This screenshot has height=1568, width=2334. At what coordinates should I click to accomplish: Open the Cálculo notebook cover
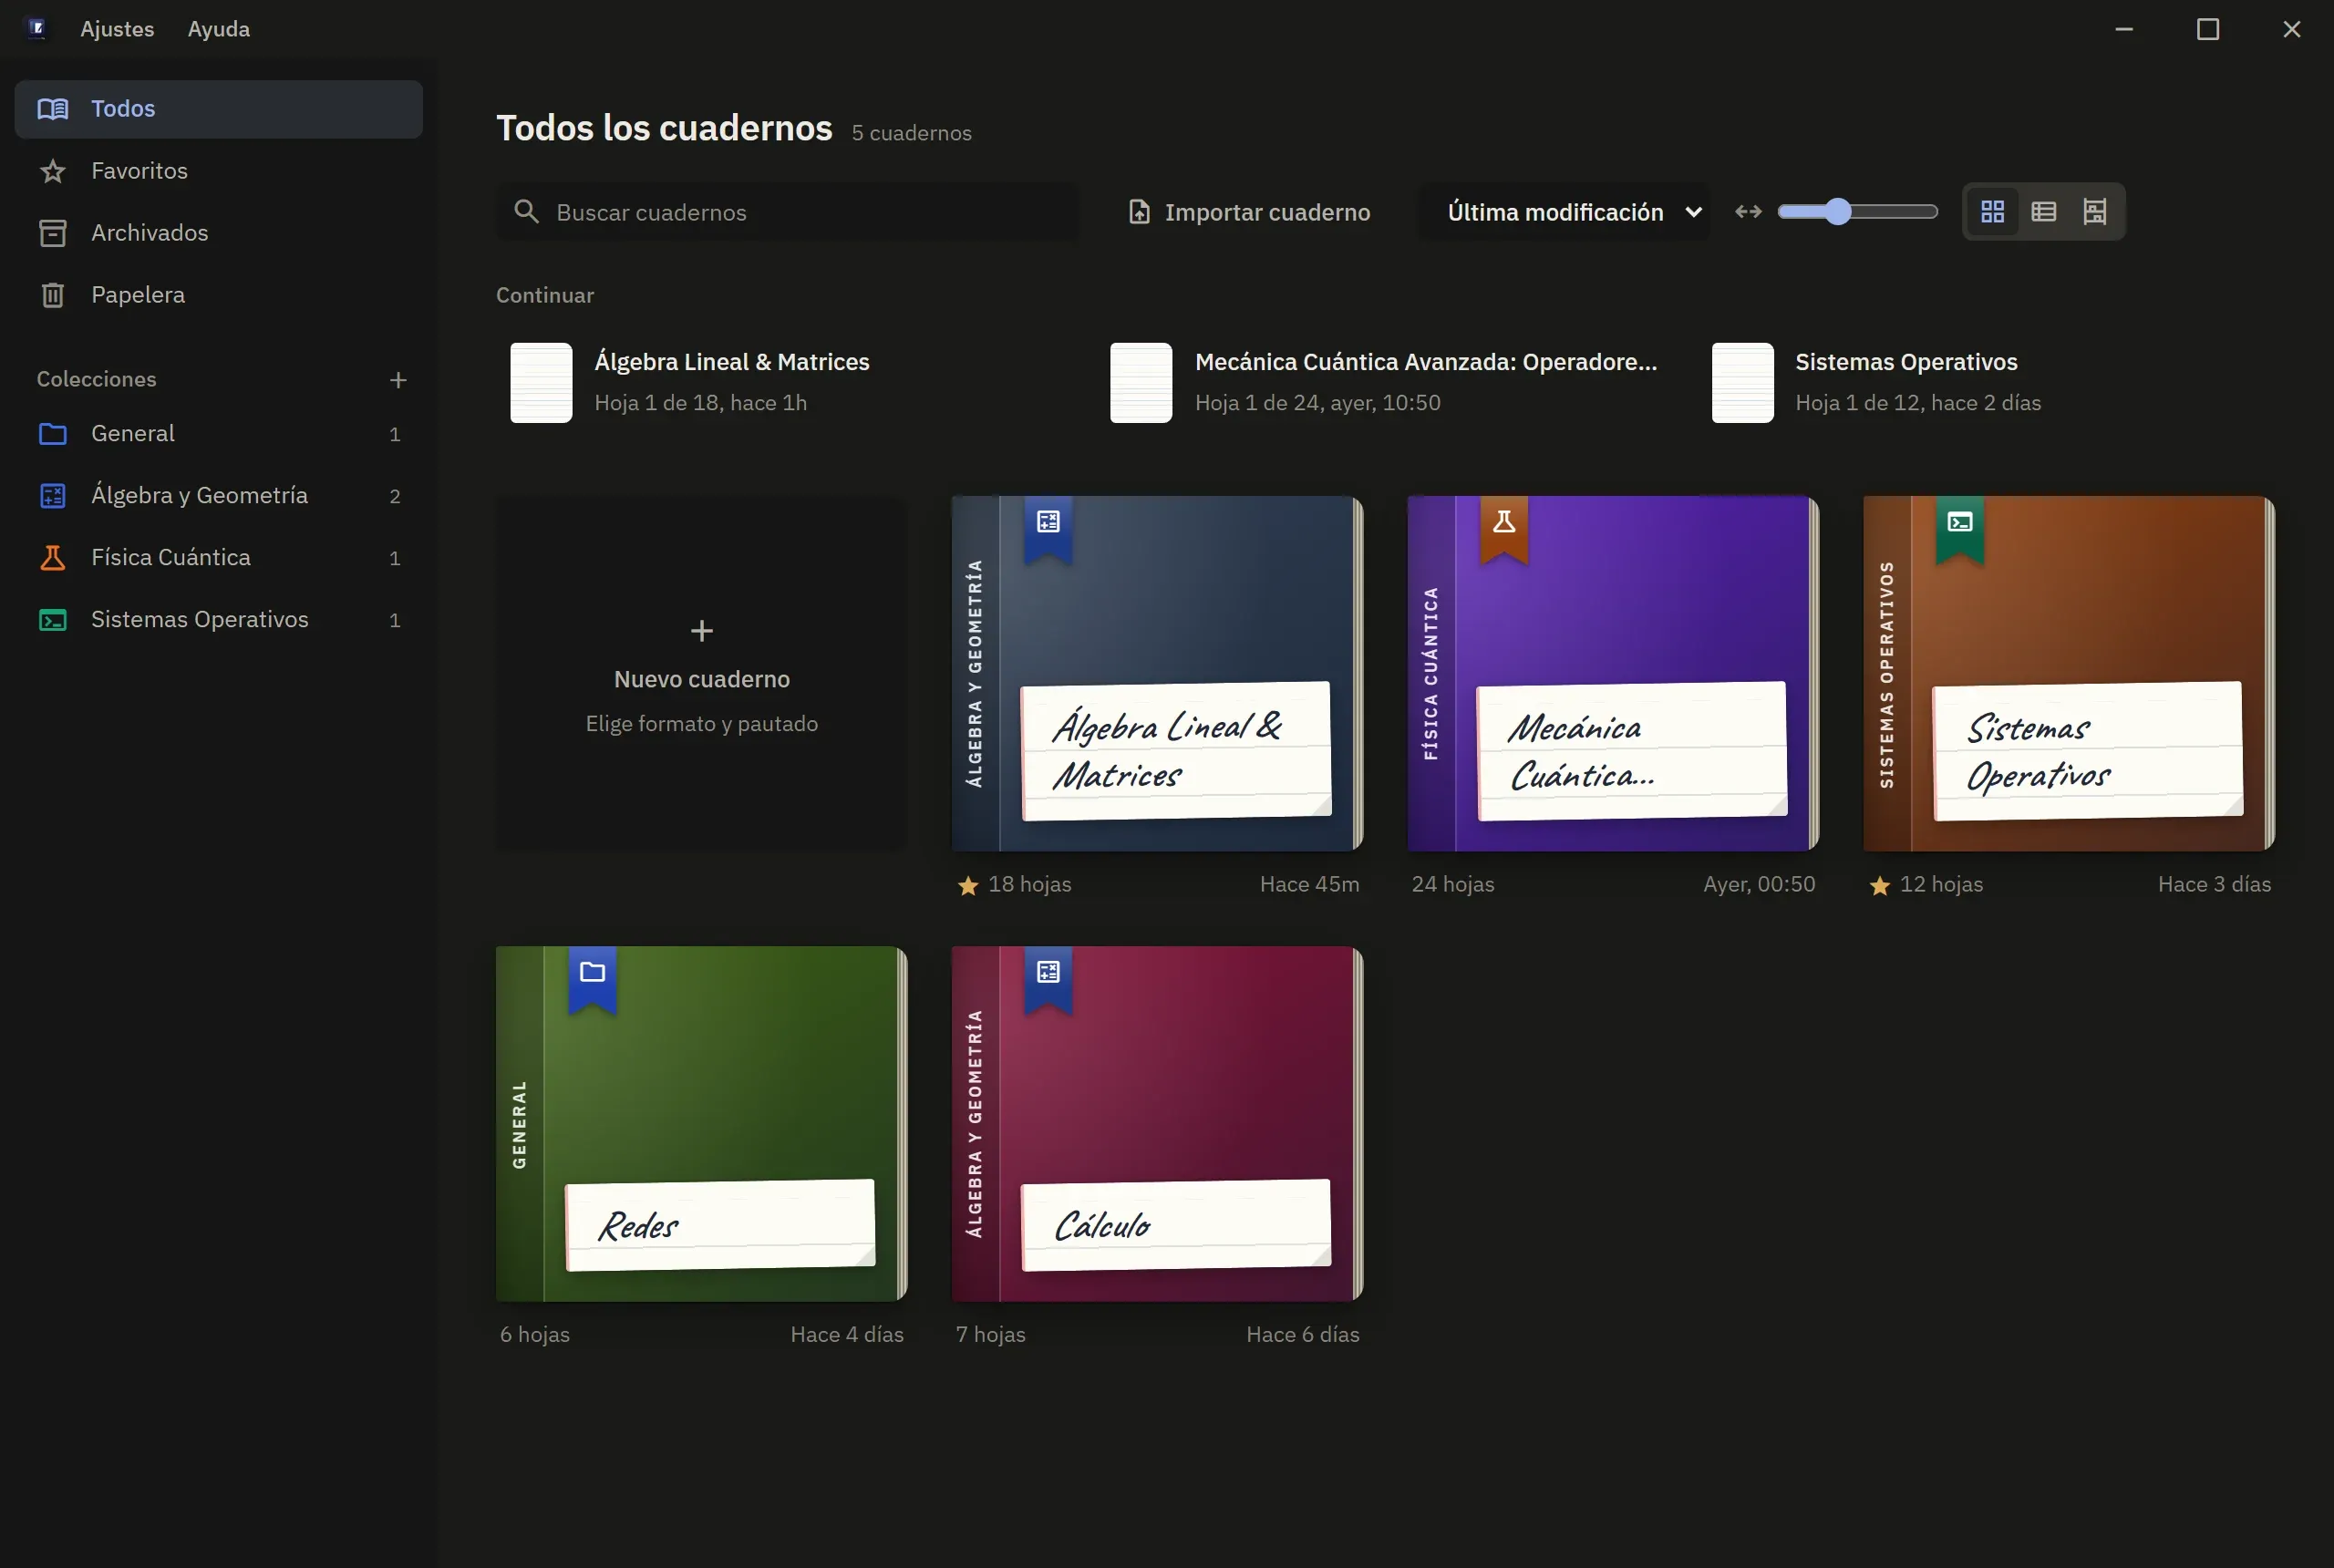tap(1157, 1124)
